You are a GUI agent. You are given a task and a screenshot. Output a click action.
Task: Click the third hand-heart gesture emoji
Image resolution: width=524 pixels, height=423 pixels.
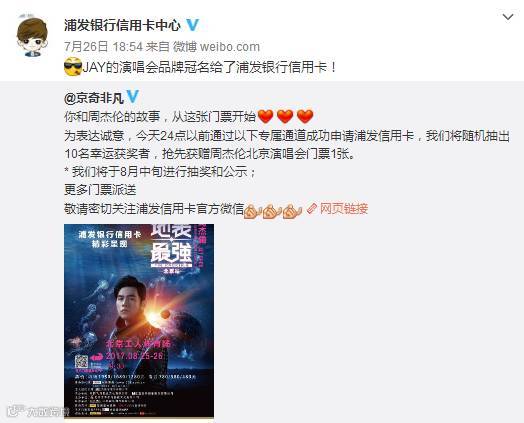point(292,211)
